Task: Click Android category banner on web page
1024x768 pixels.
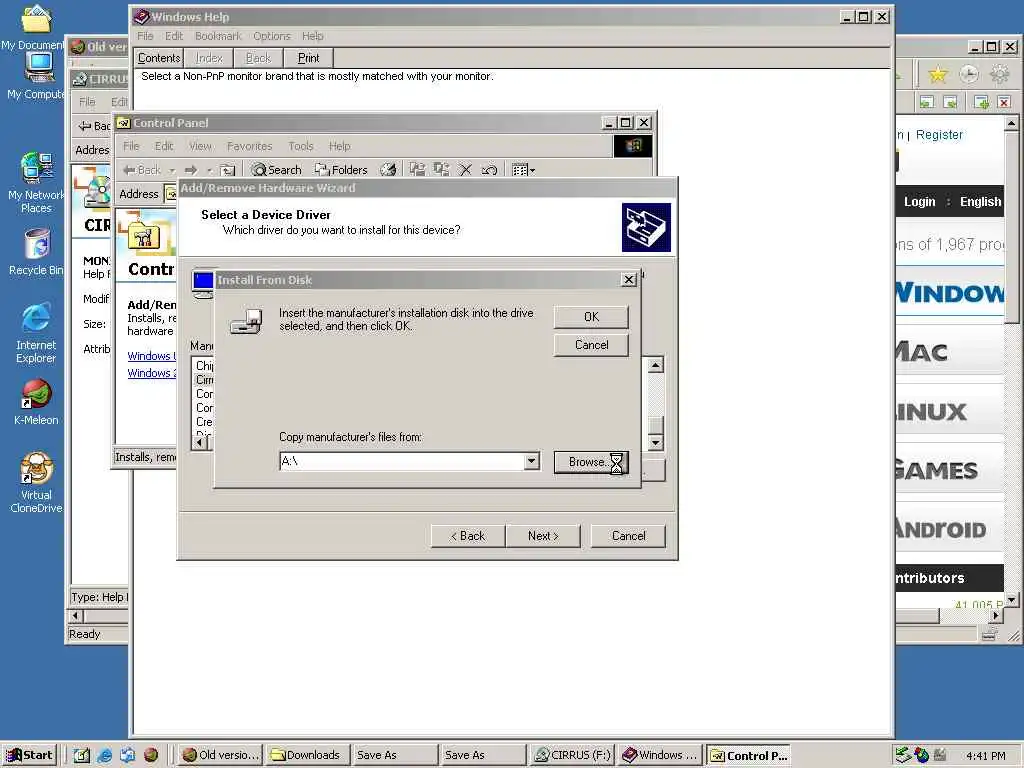Action: pos(950,529)
